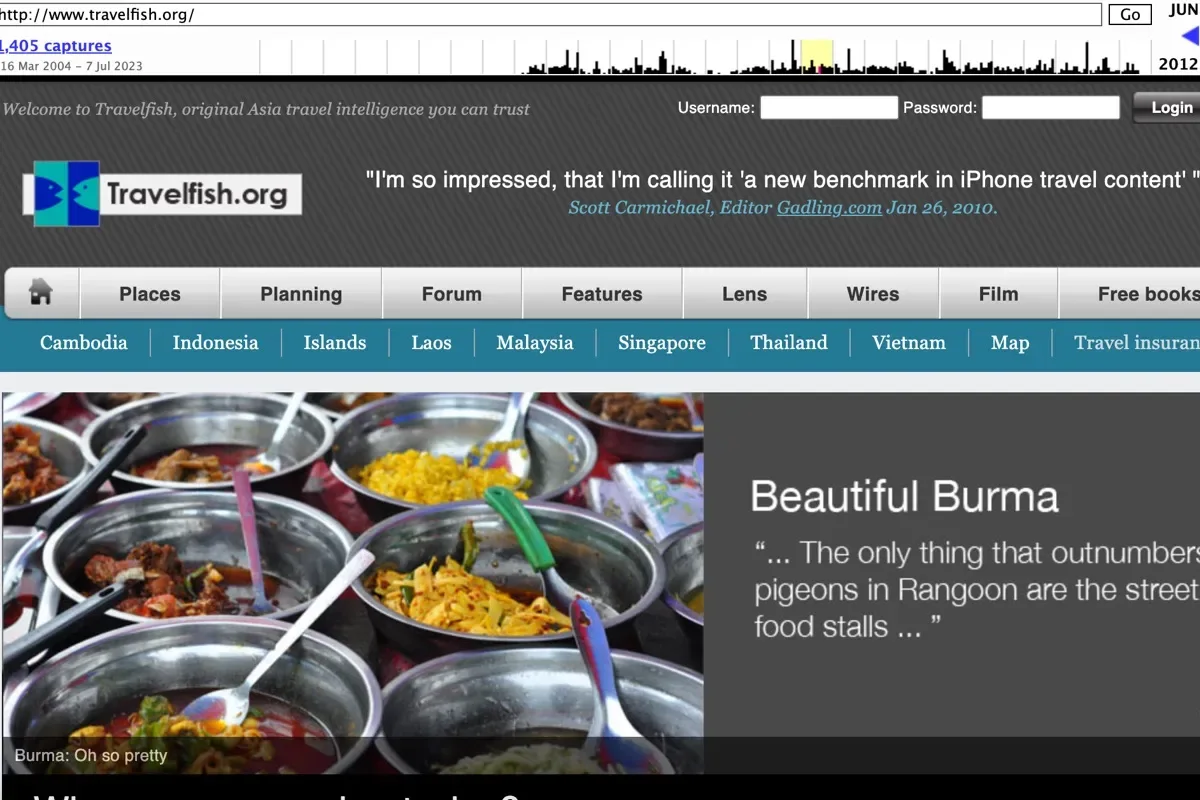Go to Thailand country page
Viewport: 1200px width, 800px height.
(789, 343)
